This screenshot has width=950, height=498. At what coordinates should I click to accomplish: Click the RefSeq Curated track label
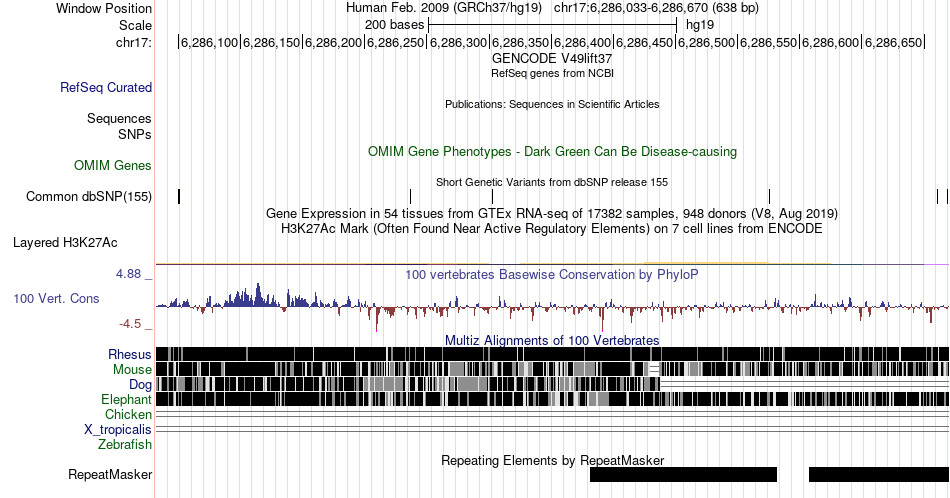click(105, 87)
